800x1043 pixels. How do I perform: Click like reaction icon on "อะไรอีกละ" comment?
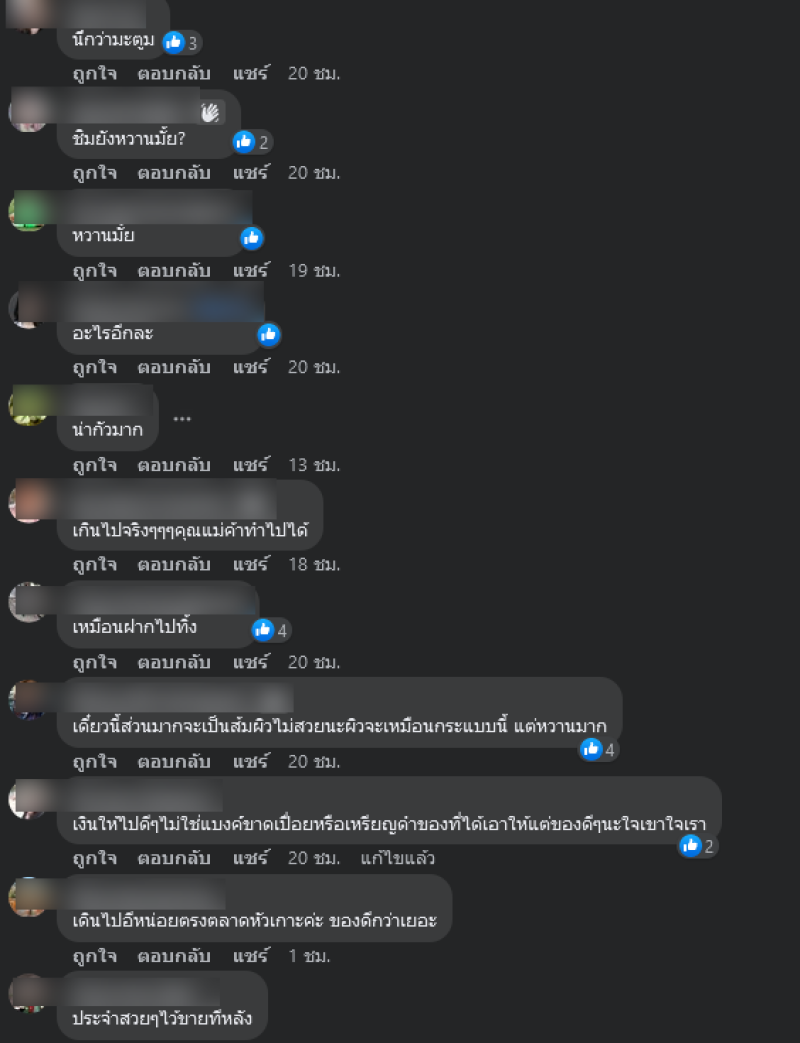(x=268, y=334)
